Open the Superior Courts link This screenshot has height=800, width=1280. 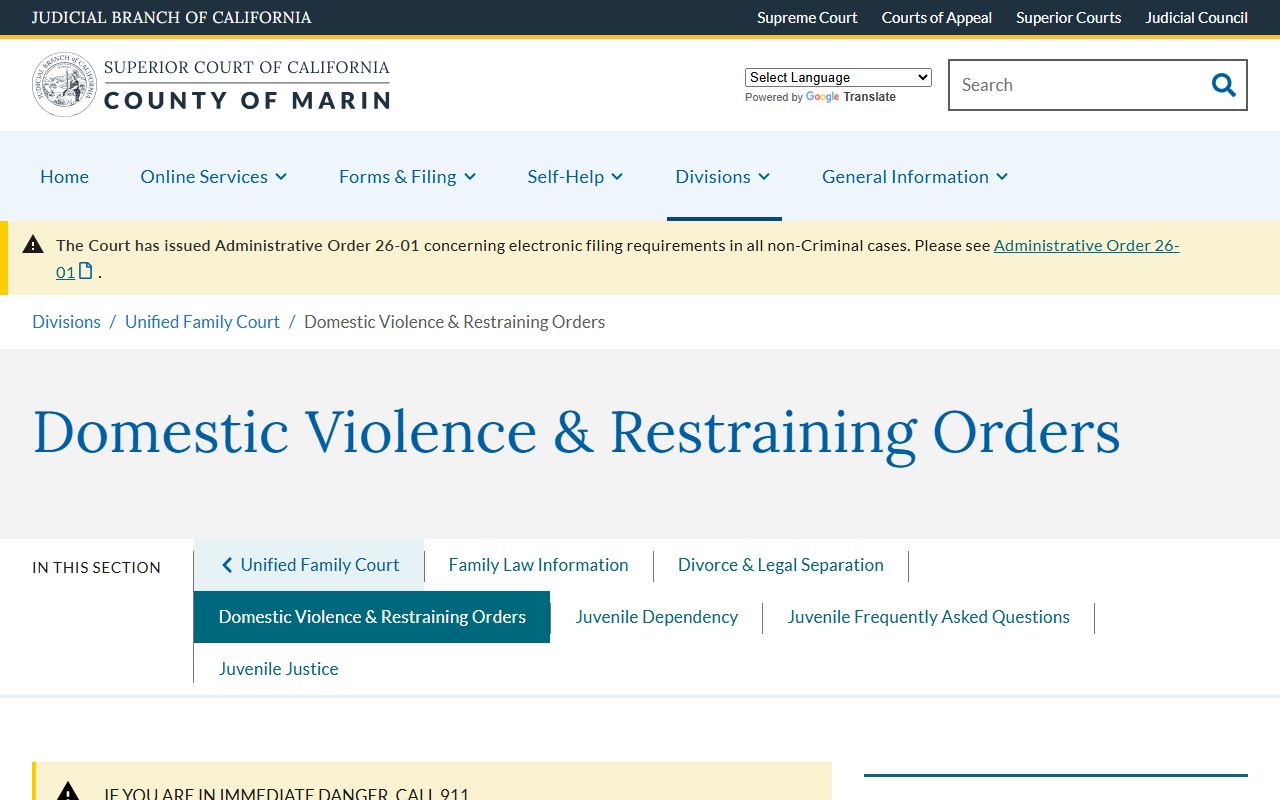pos(1068,17)
